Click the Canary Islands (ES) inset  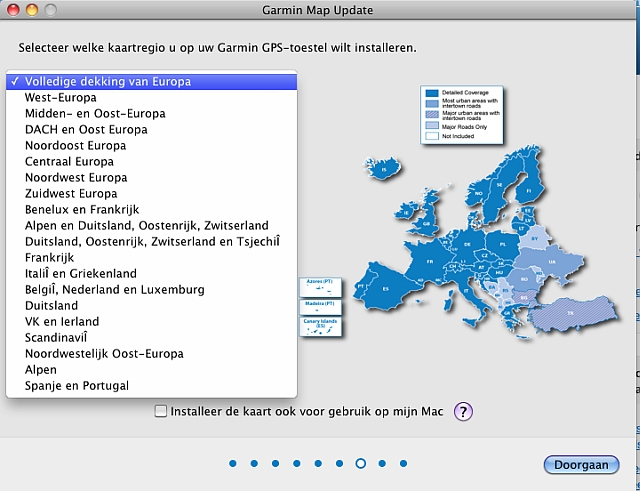pos(320,327)
